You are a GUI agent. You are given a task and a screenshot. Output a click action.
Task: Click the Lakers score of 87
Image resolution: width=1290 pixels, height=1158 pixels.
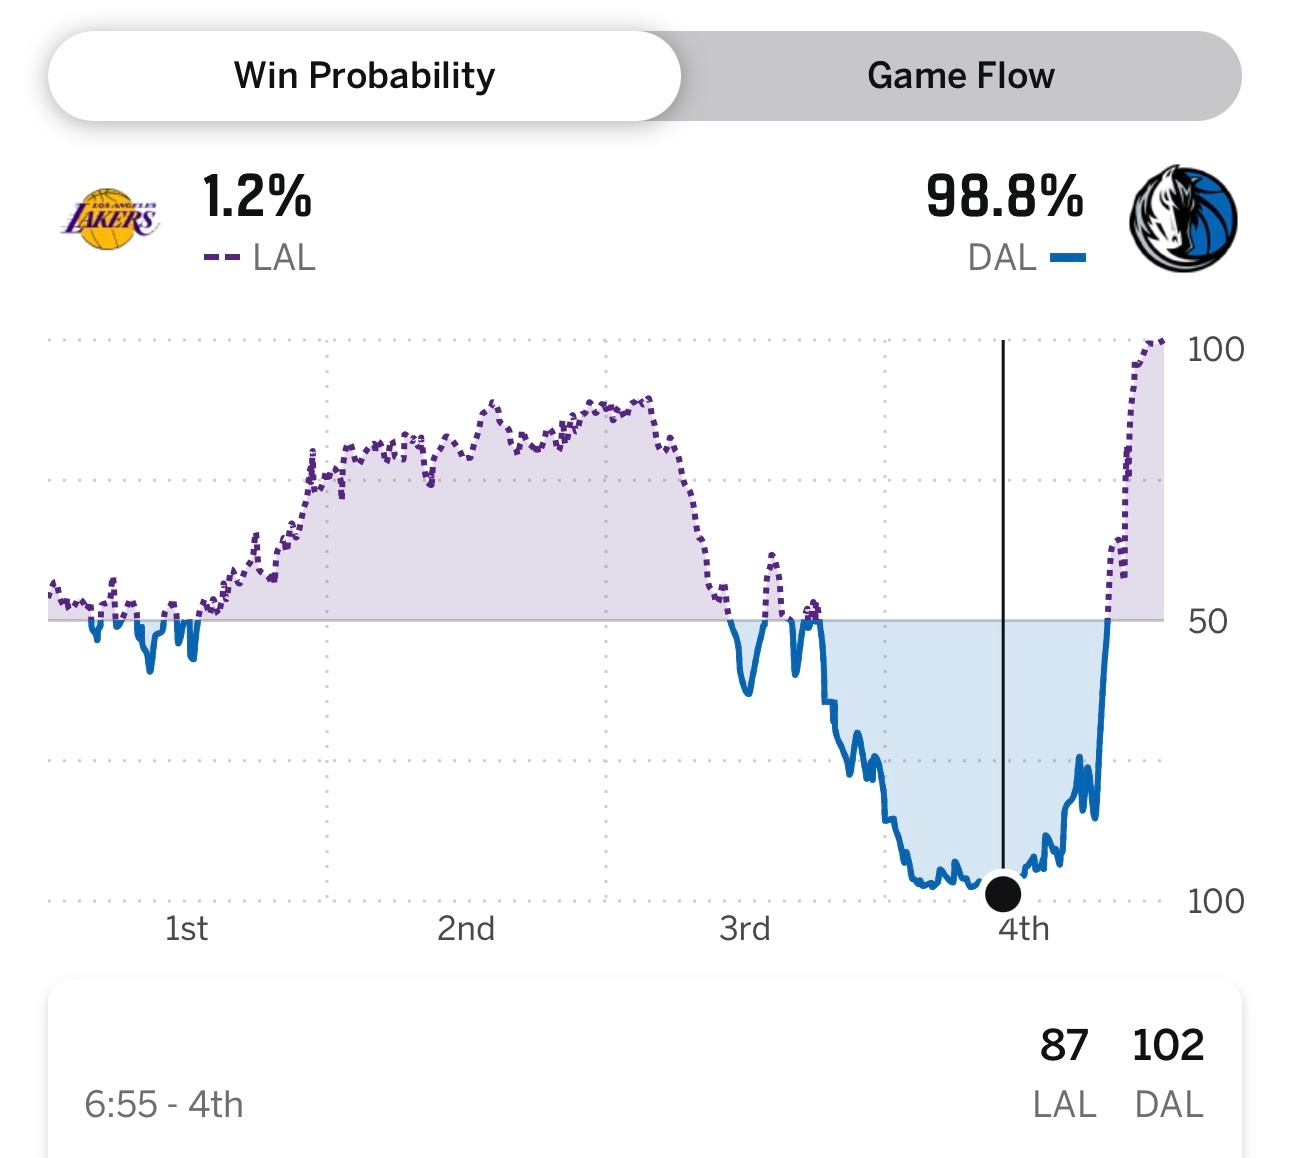click(1063, 1045)
